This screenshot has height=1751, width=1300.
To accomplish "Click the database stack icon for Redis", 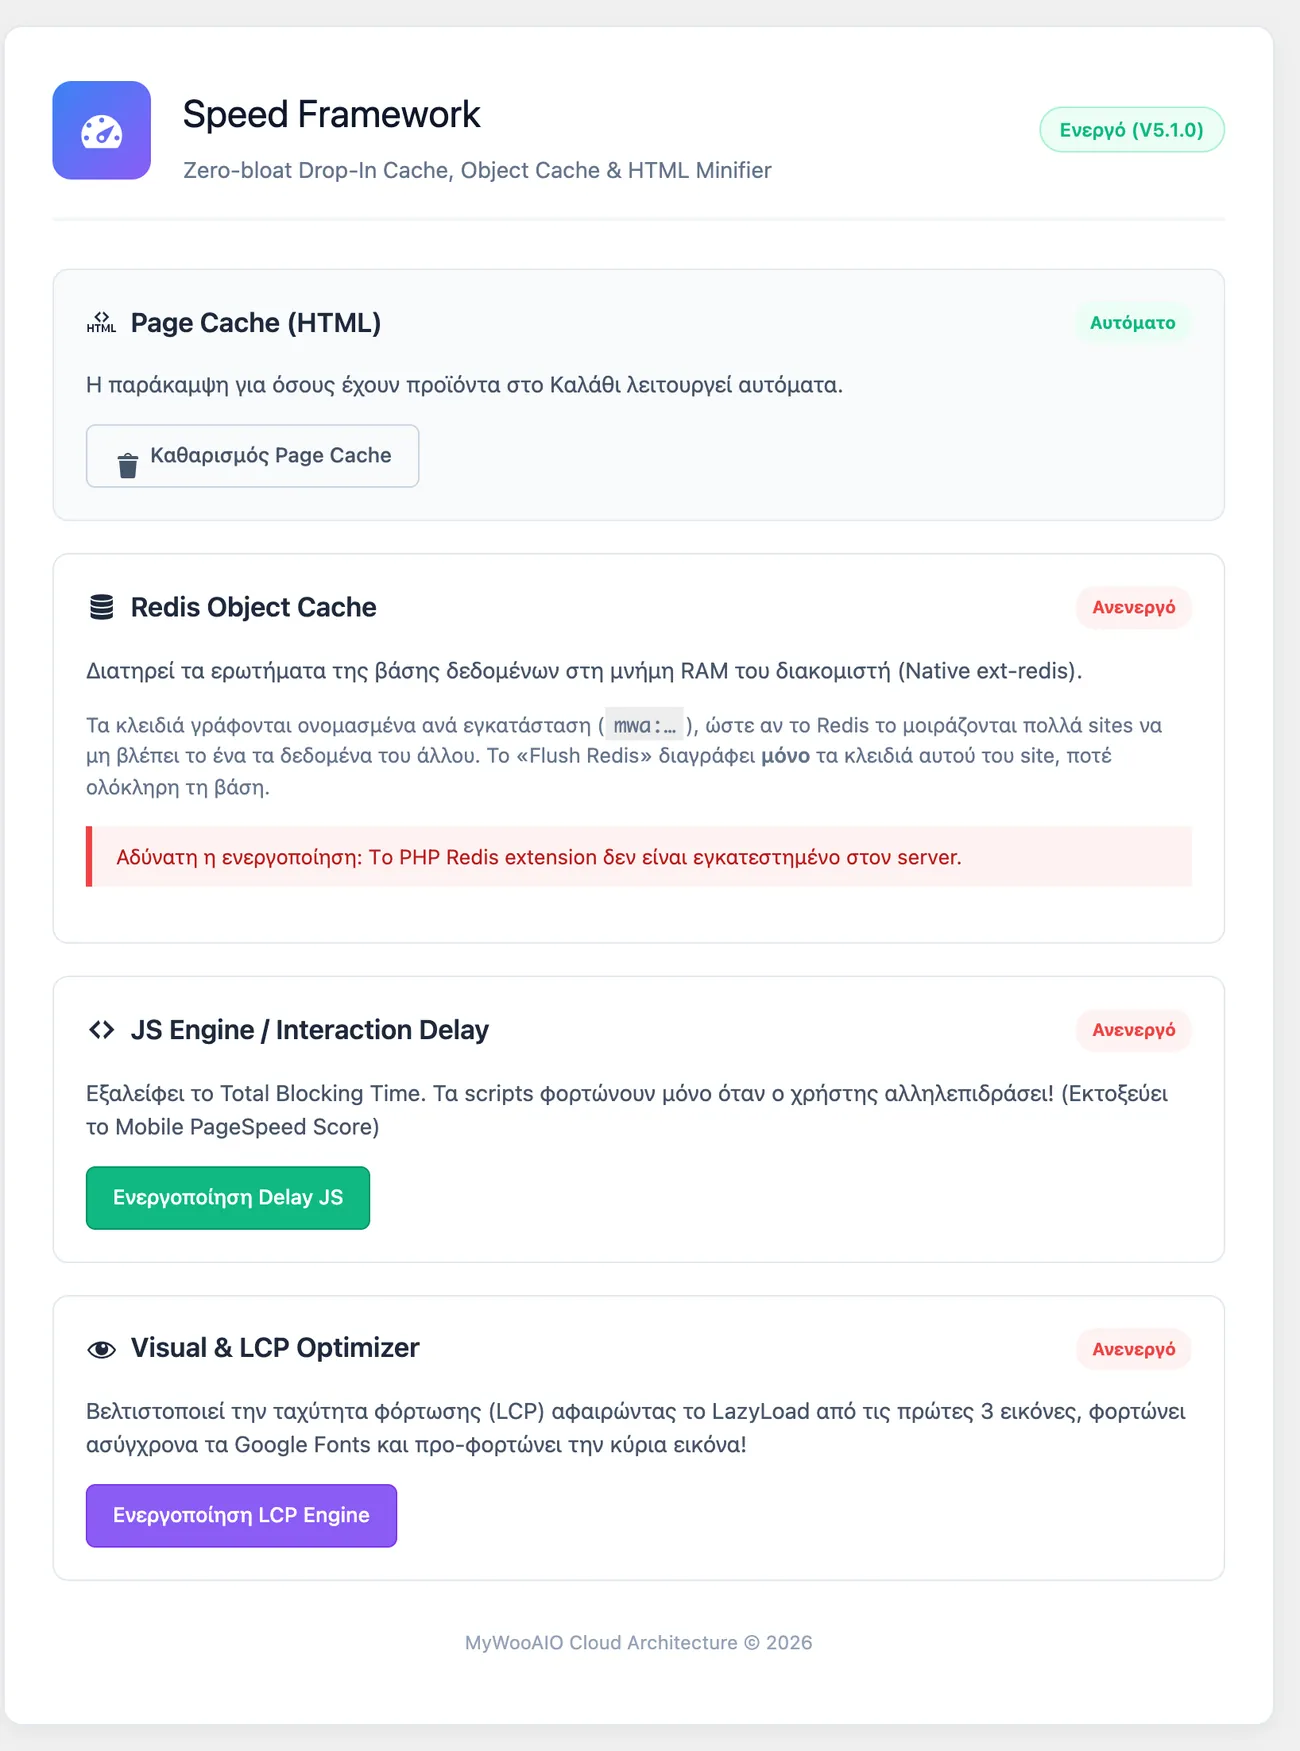I will [101, 607].
